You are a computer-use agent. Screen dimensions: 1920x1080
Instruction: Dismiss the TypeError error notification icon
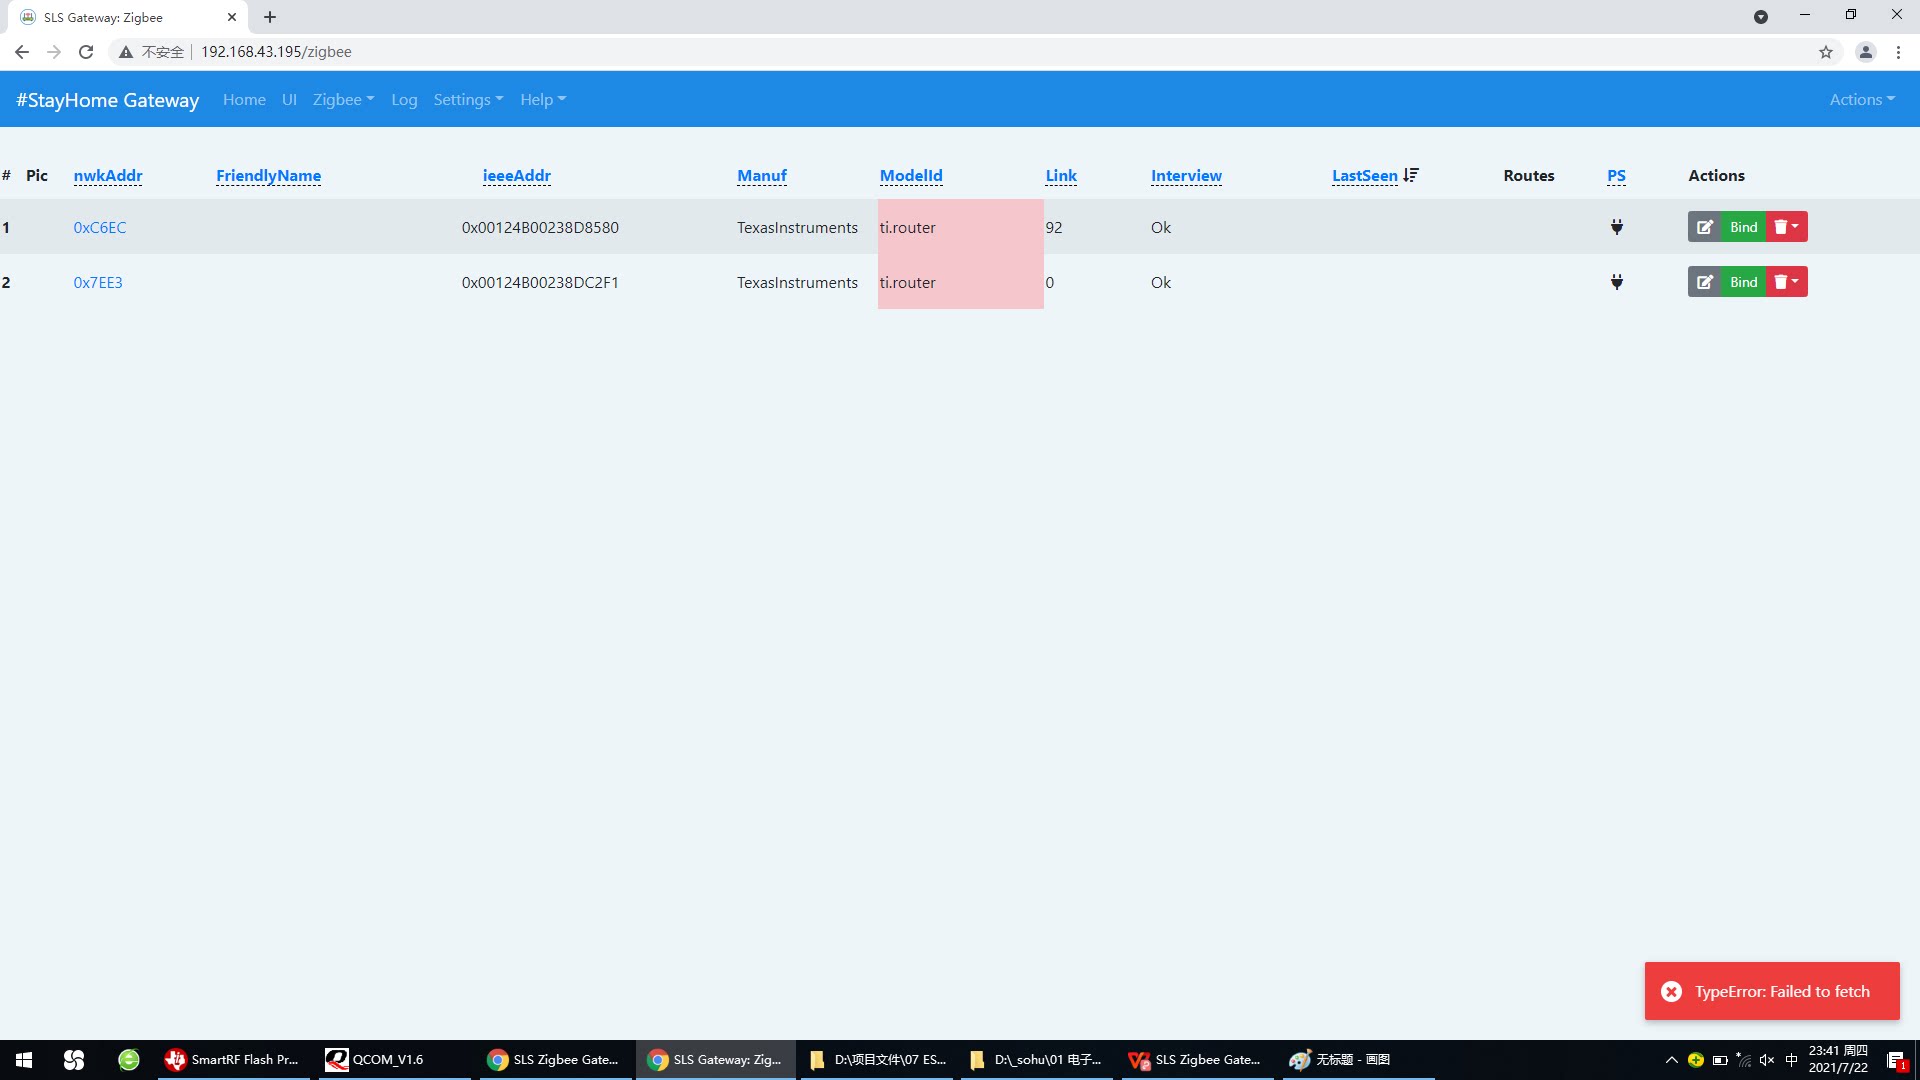(1671, 991)
